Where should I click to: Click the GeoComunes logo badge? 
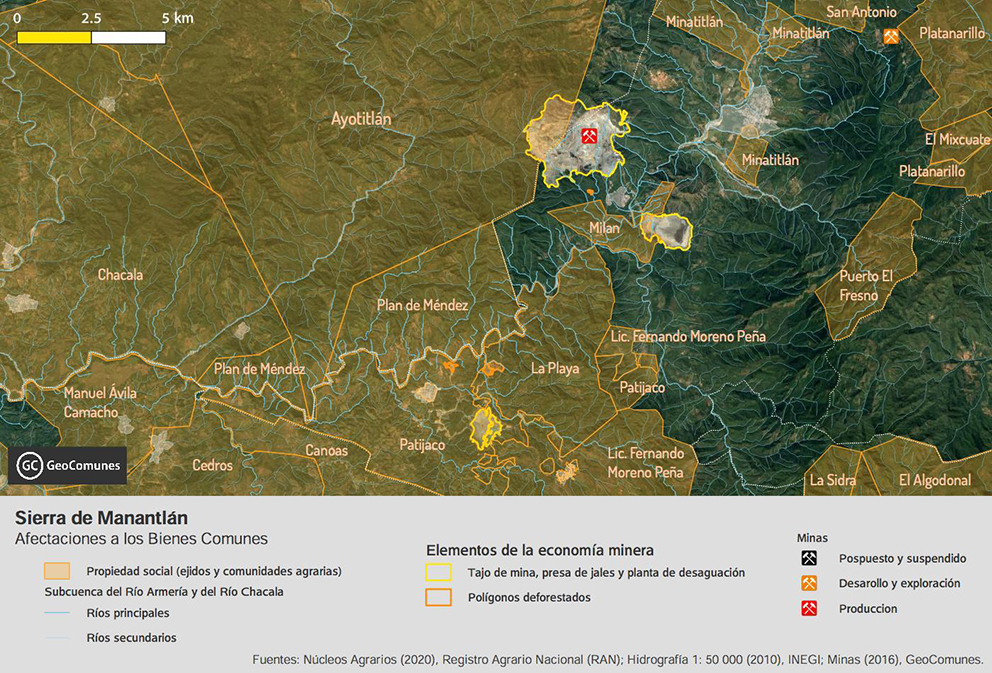(69, 465)
